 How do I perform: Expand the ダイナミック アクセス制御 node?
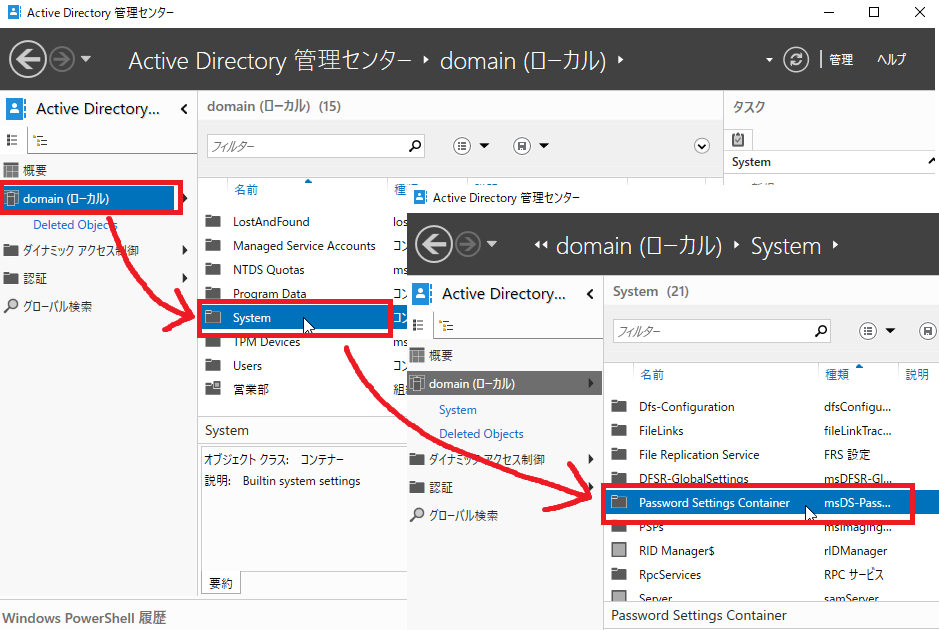click(185, 251)
